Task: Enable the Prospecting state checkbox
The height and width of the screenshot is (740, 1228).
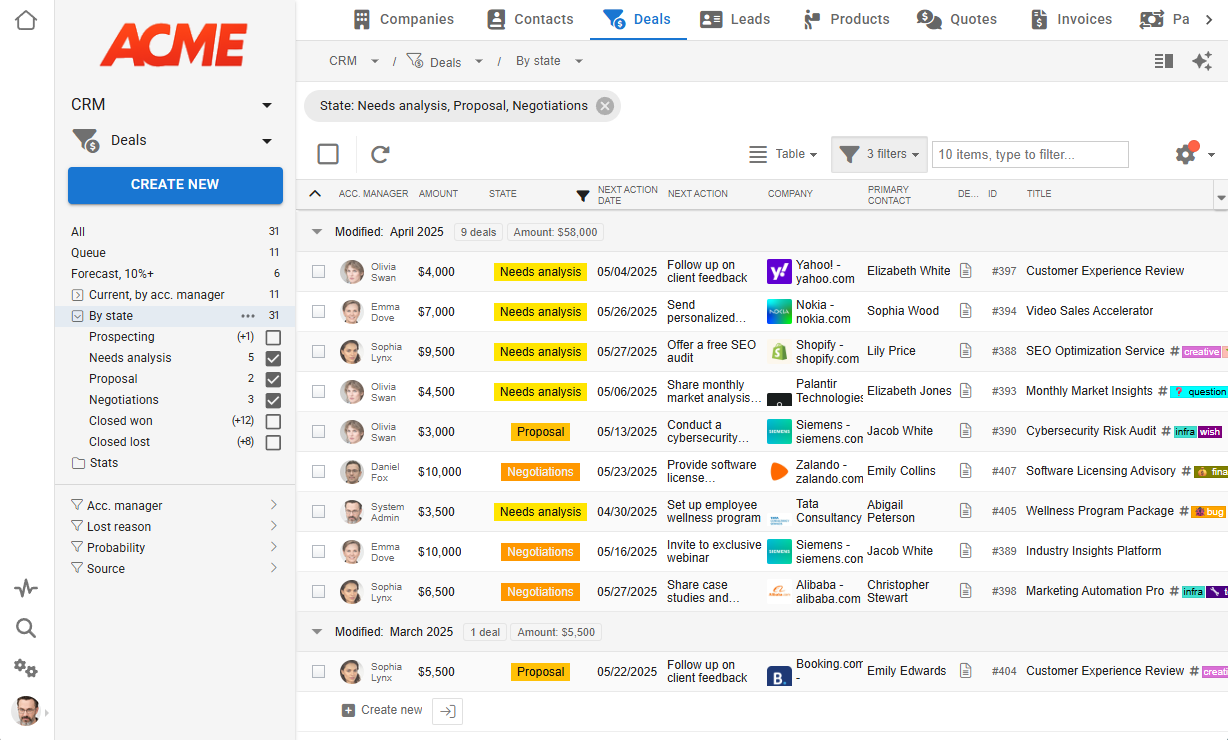Action: [x=273, y=337]
